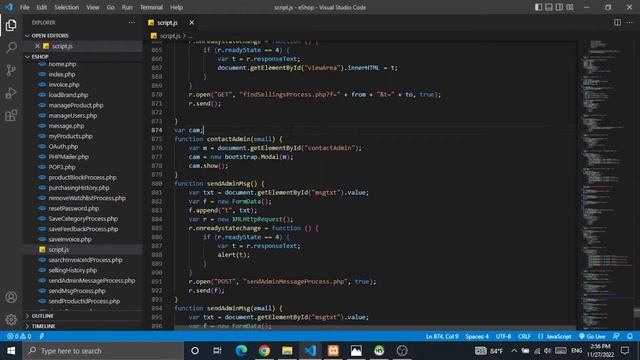Change encoding via UTF-8 status item
This screenshot has height=360, width=640.
503,336
